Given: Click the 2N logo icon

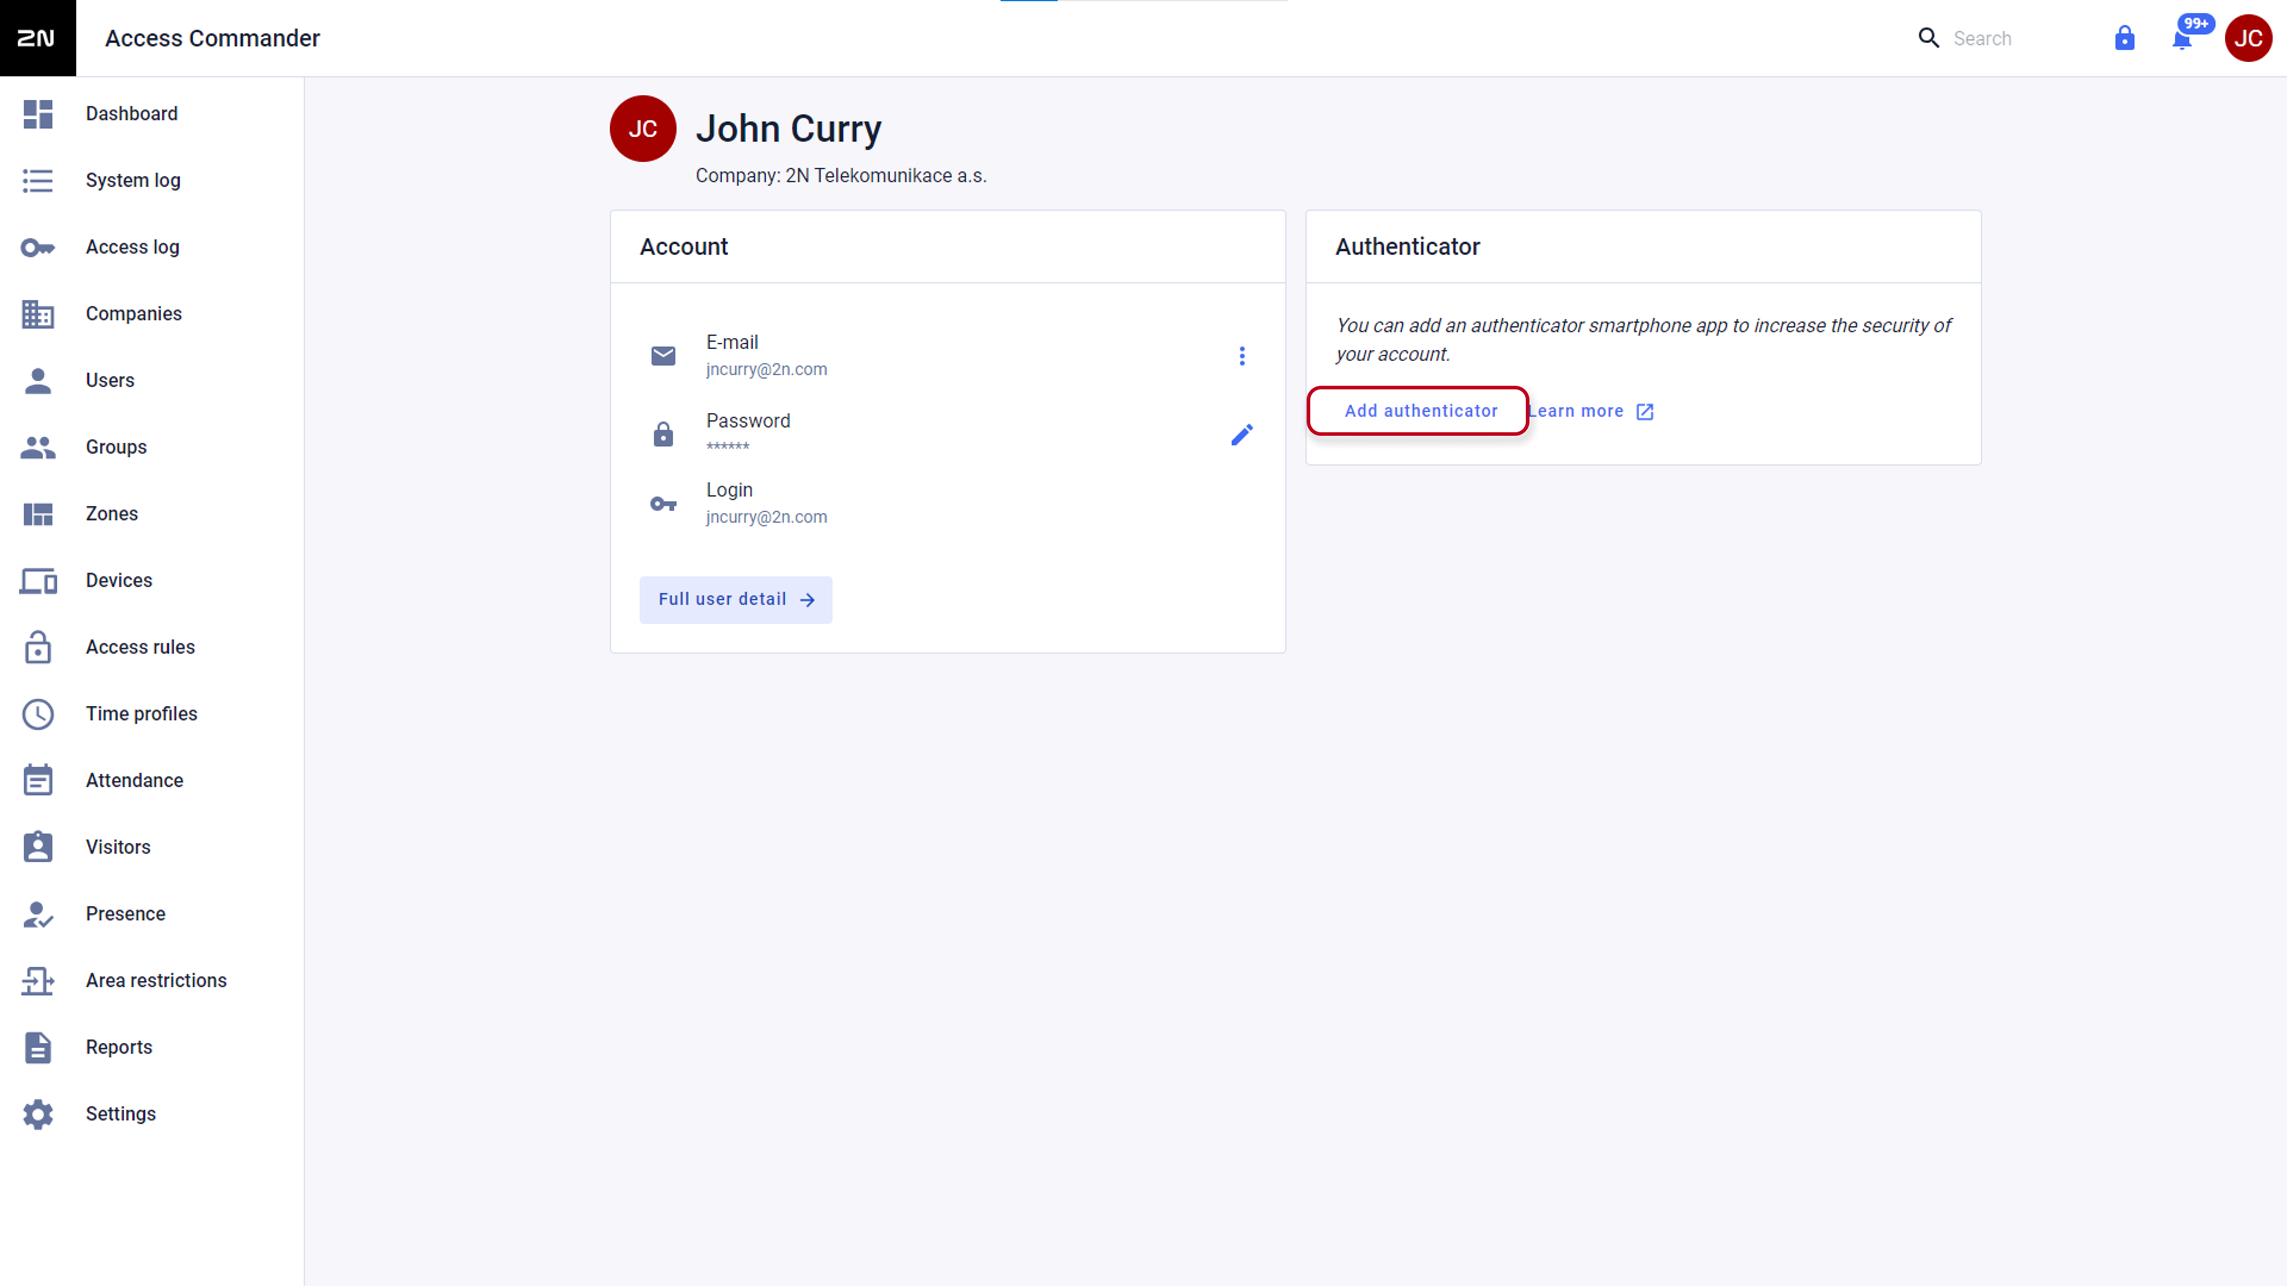Looking at the screenshot, I should [37, 38].
